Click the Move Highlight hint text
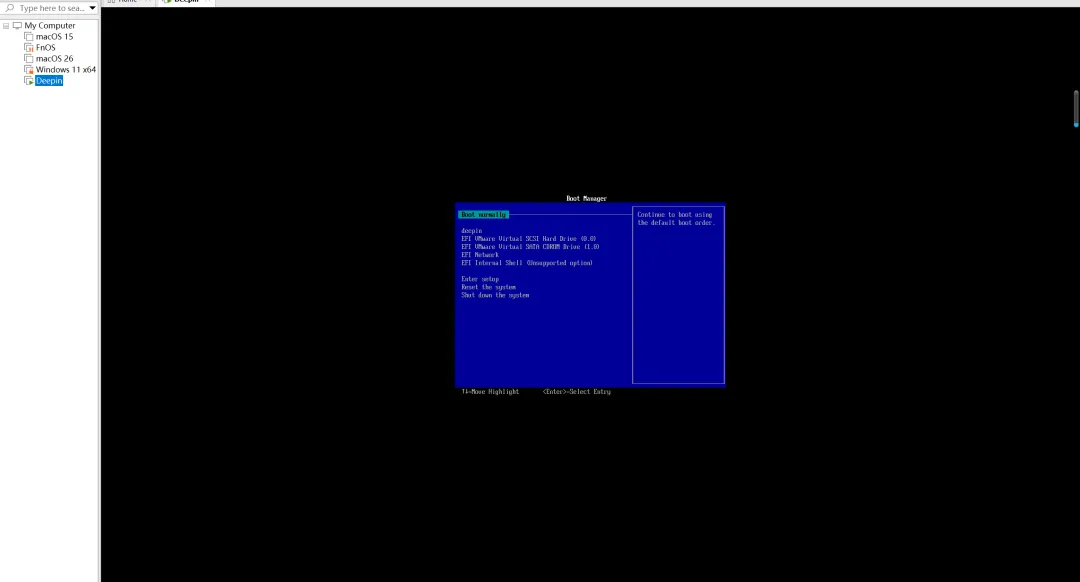Viewport: 1080px width, 582px height. coord(490,392)
